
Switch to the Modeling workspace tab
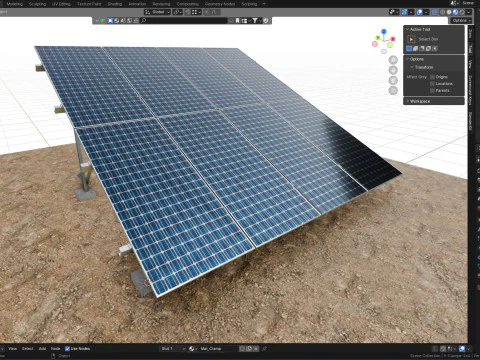pos(15,4)
